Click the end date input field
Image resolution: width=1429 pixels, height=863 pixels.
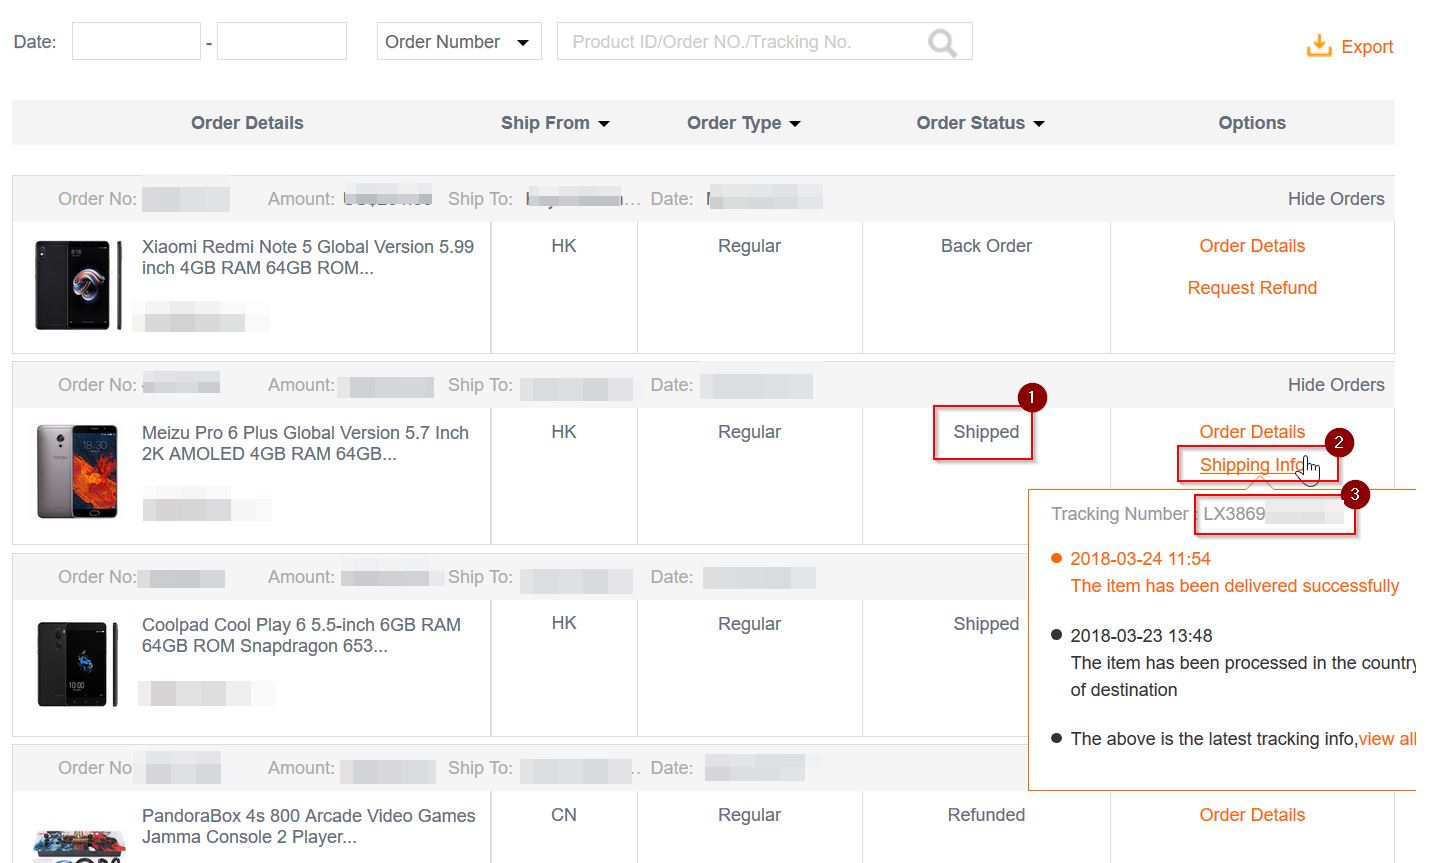click(282, 42)
